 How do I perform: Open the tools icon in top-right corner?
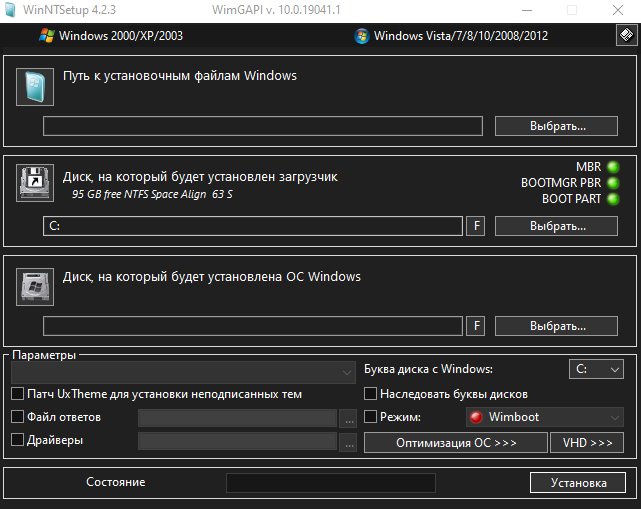[626, 35]
